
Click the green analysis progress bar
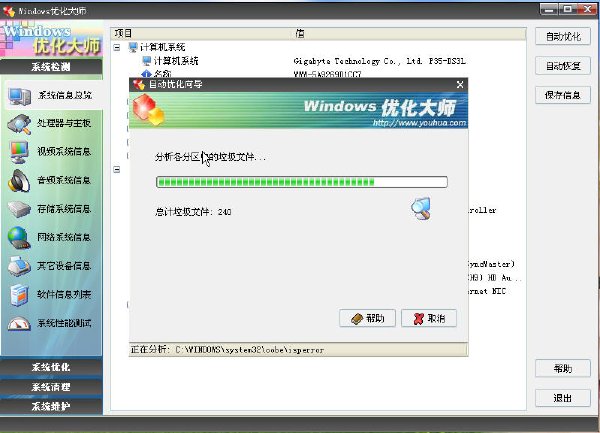(x=302, y=182)
